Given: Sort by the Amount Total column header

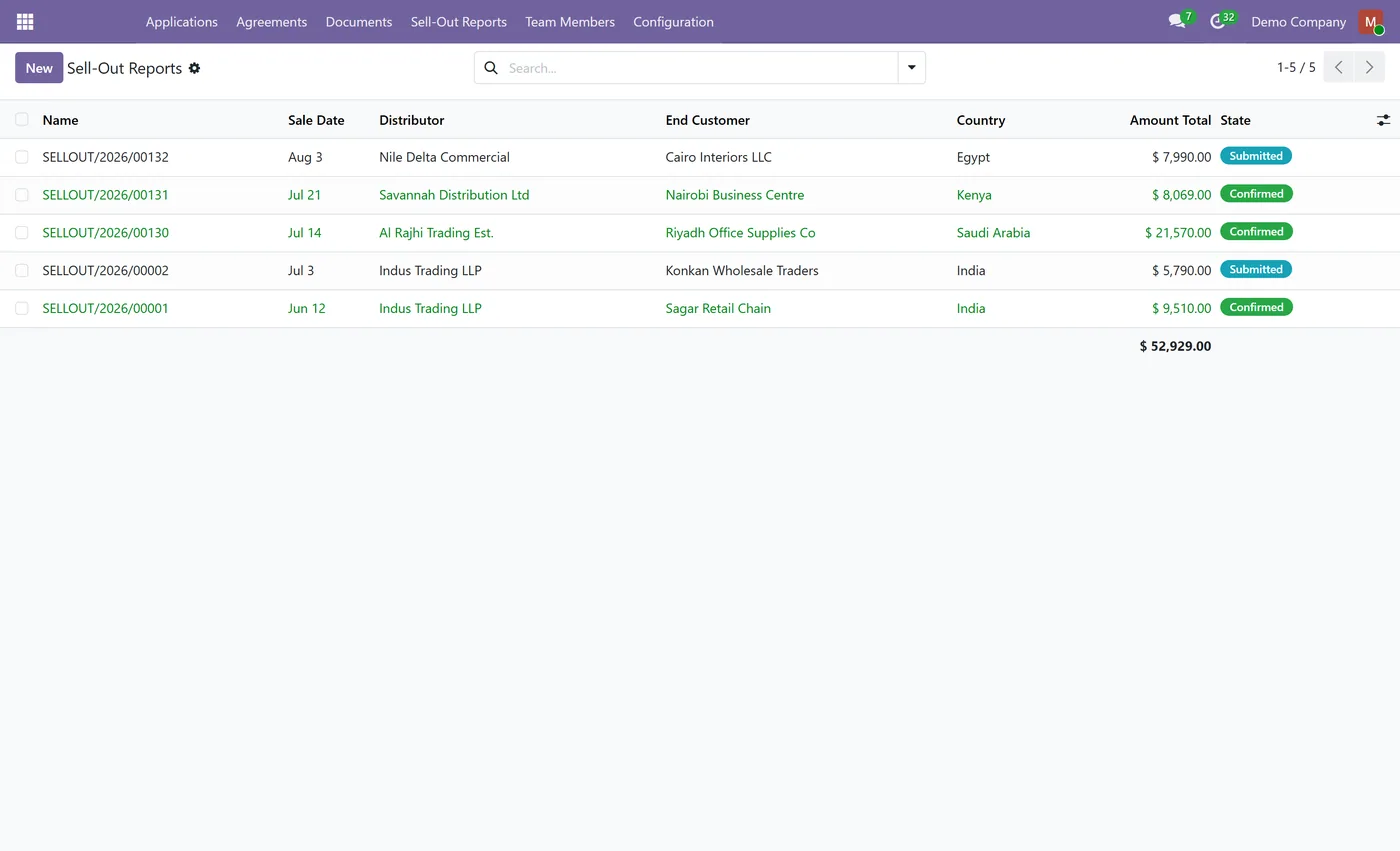Looking at the screenshot, I should [x=1170, y=120].
